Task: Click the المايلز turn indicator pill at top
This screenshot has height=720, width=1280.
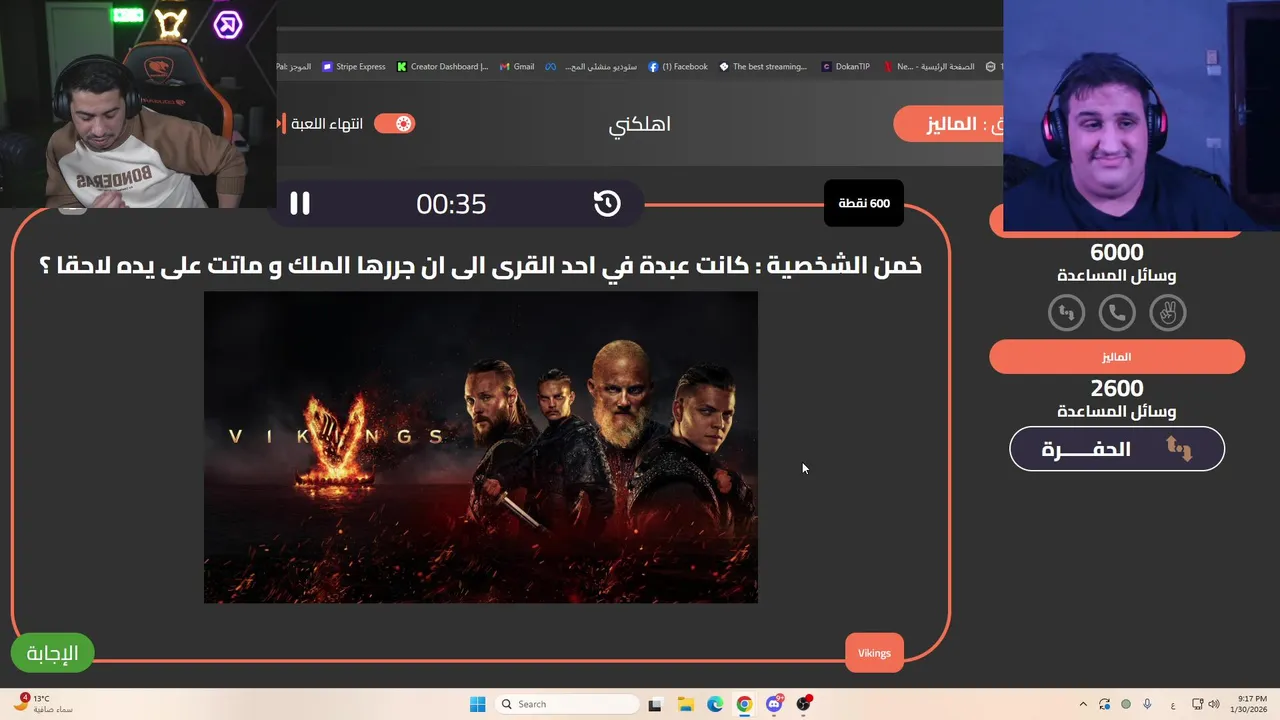Action: click(x=948, y=124)
